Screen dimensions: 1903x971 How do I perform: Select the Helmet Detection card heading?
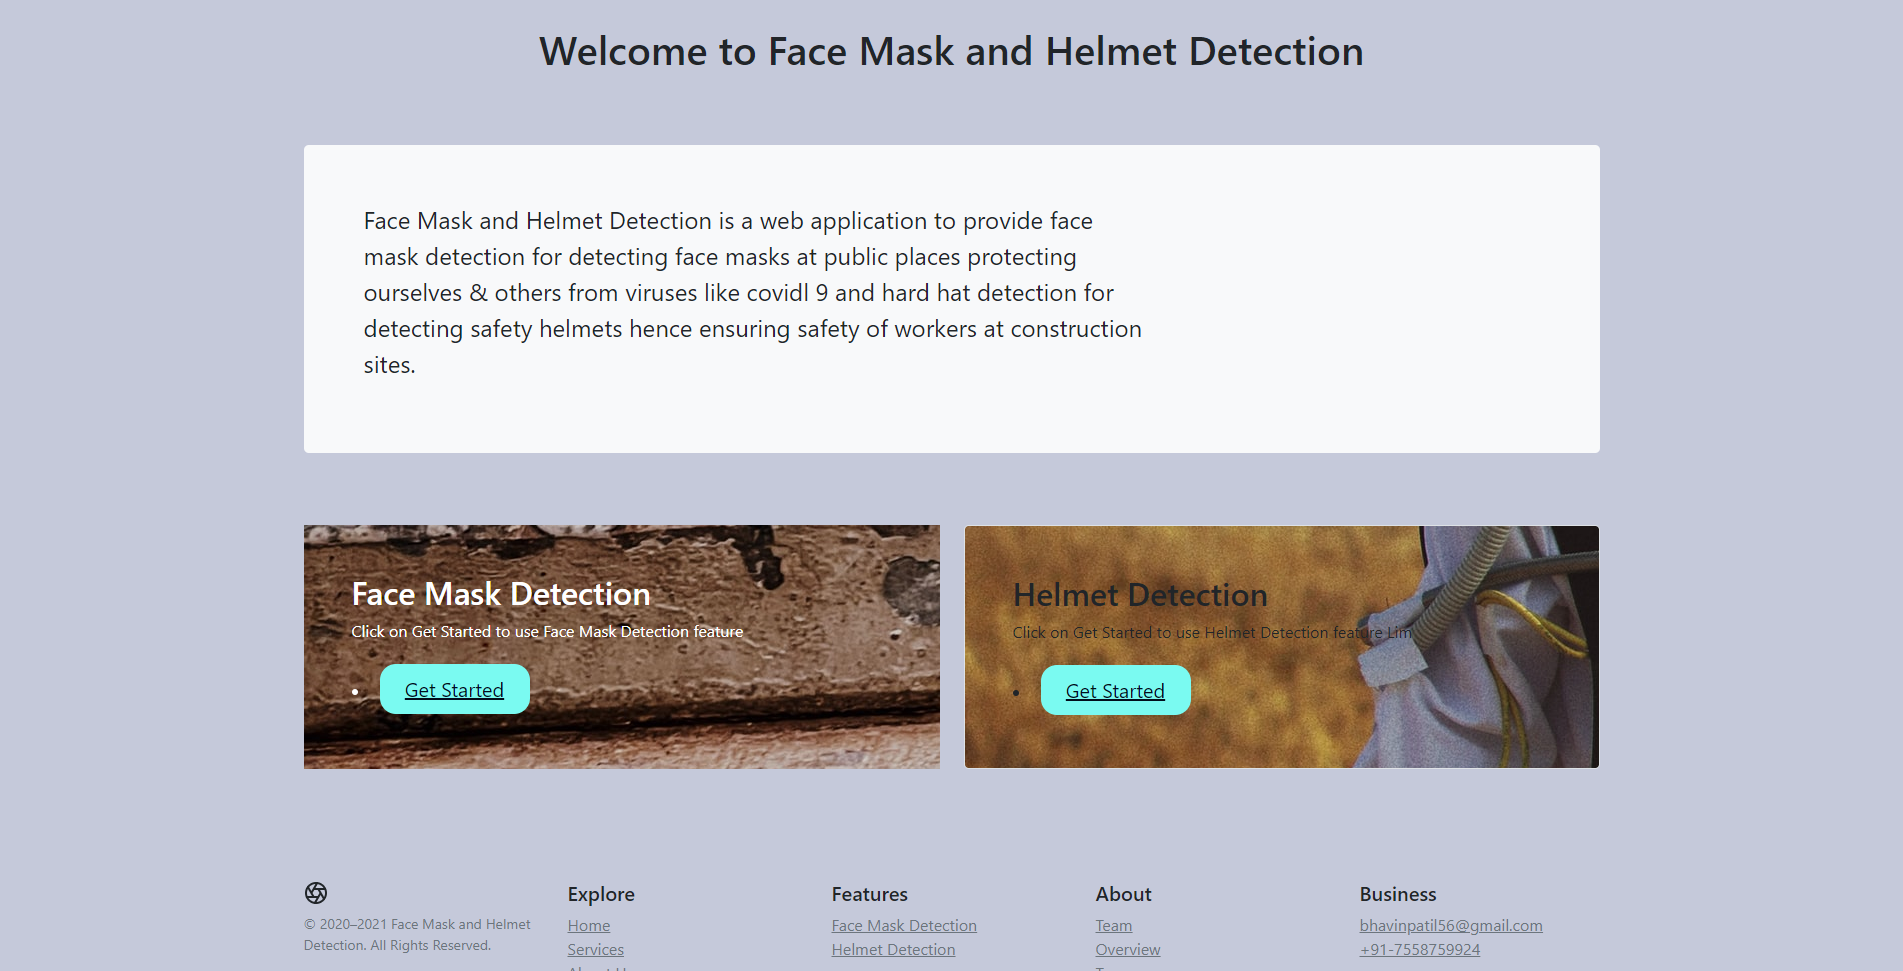click(1140, 595)
